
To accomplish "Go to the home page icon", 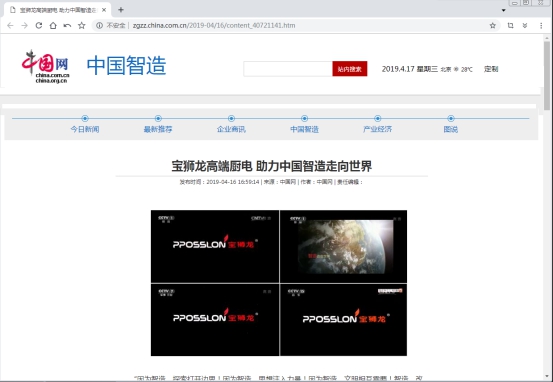I will point(53,25).
